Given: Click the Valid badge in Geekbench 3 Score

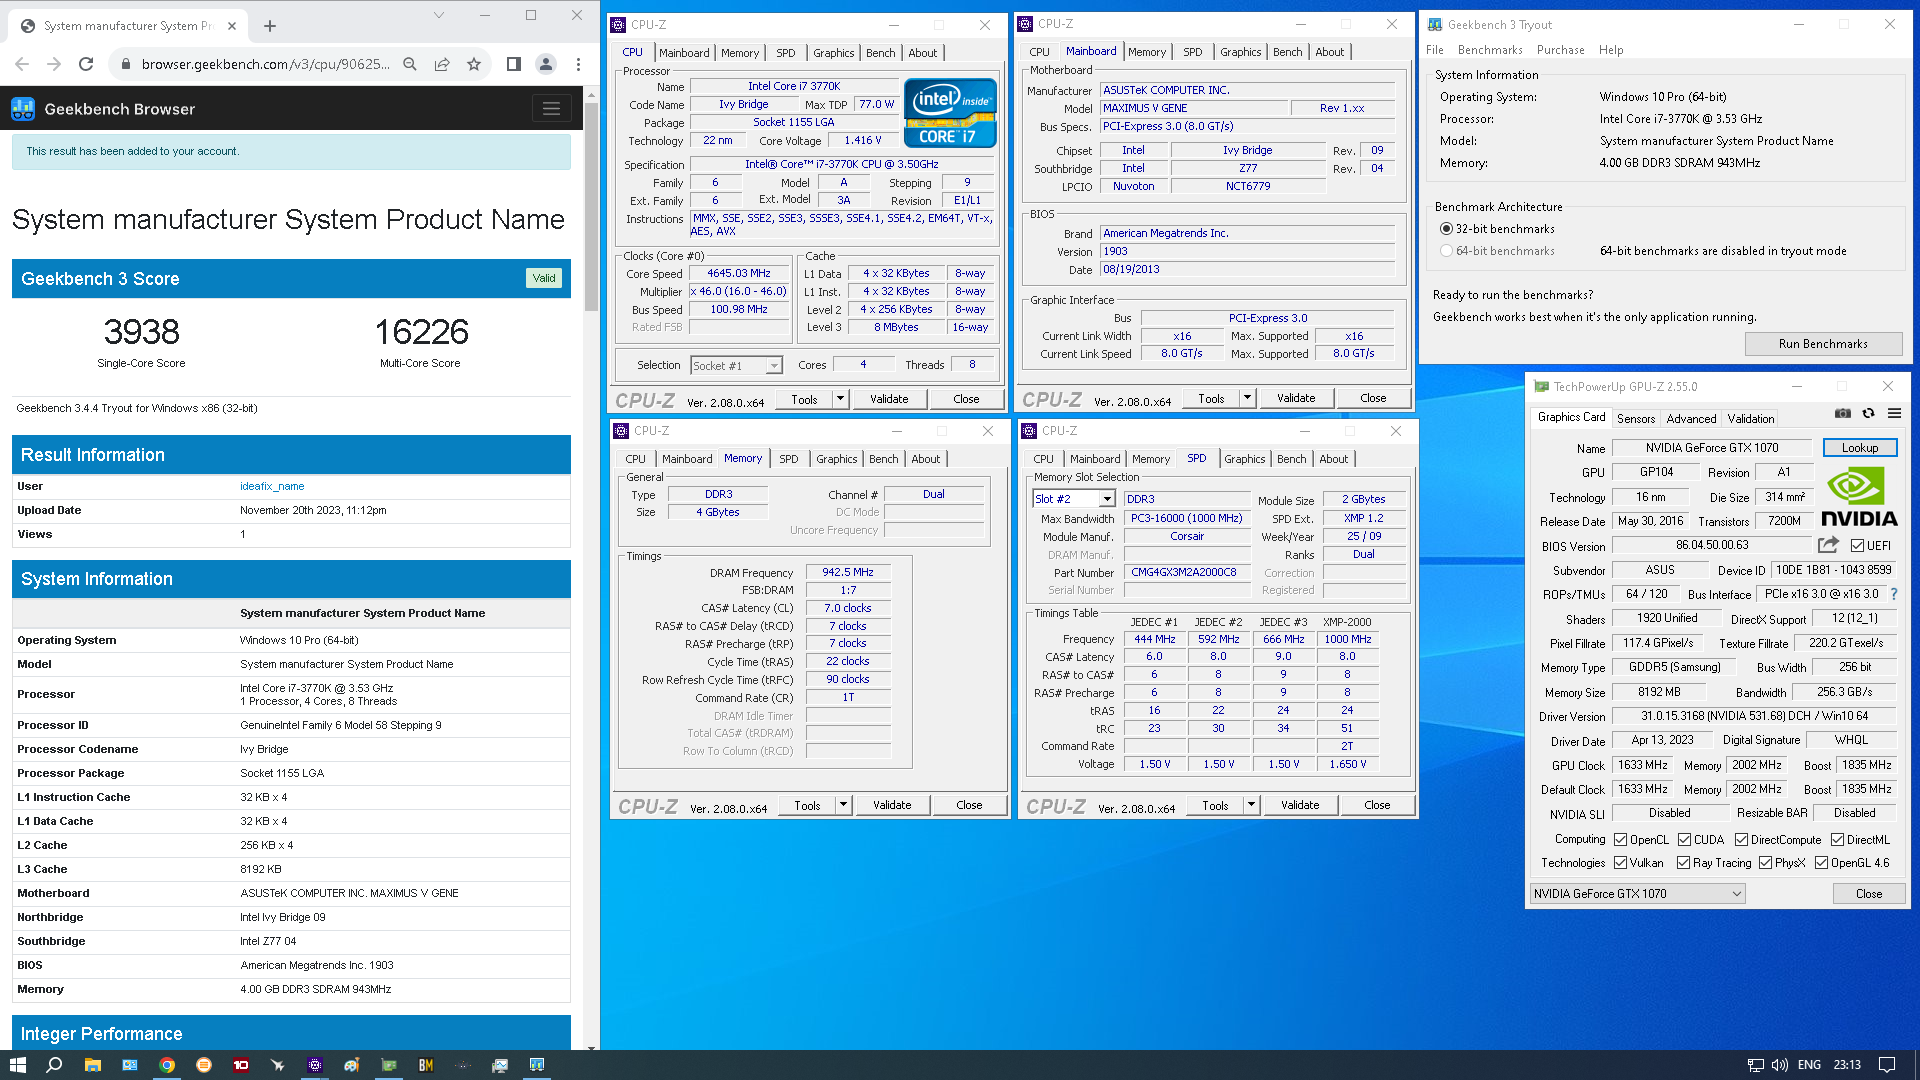Looking at the screenshot, I should click(x=544, y=279).
